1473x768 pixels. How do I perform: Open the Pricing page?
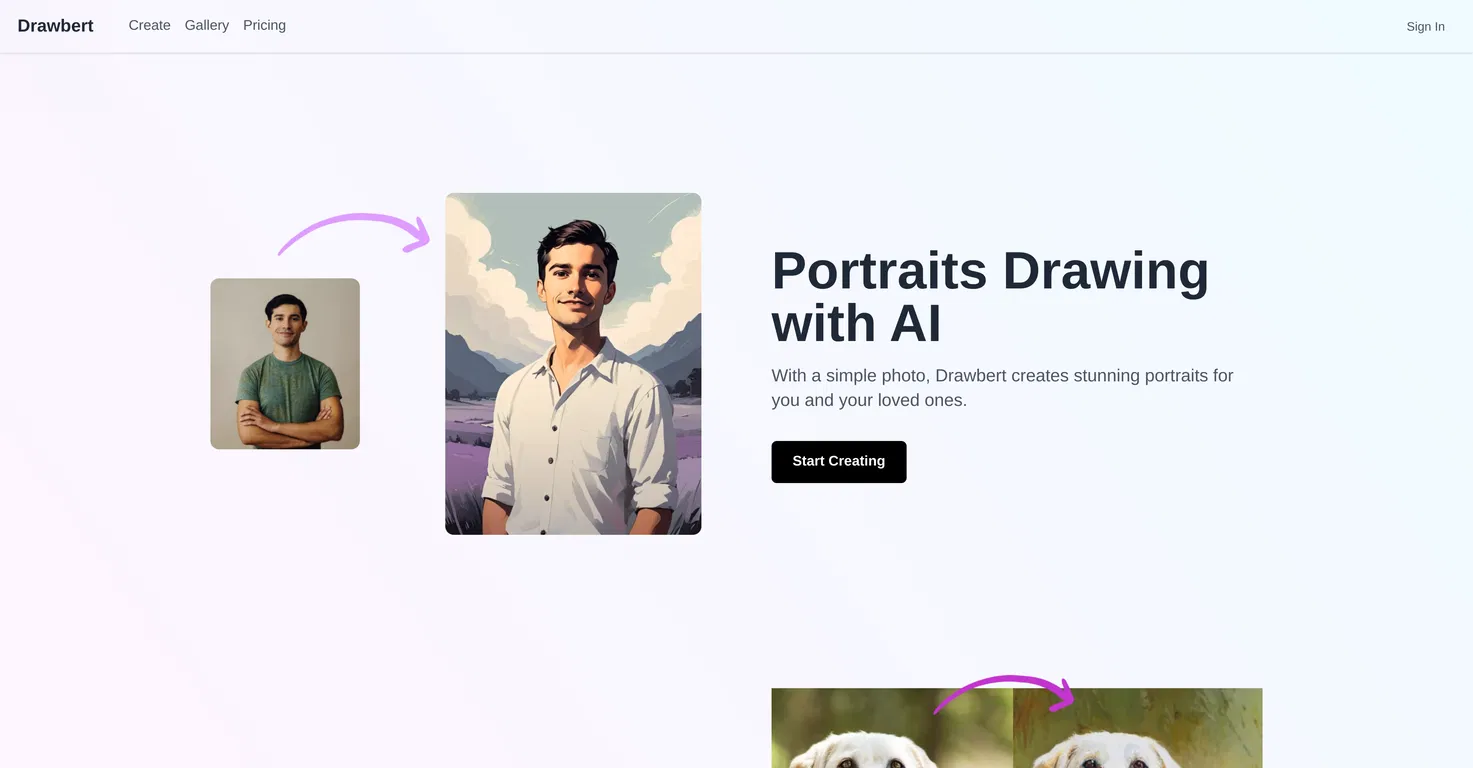pyautogui.click(x=264, y=26)
